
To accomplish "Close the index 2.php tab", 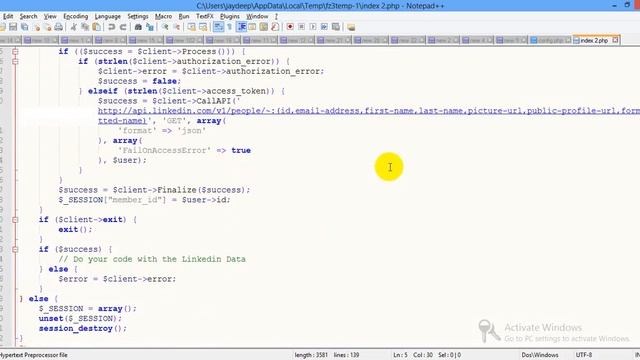I will click(x=616, y=40).
